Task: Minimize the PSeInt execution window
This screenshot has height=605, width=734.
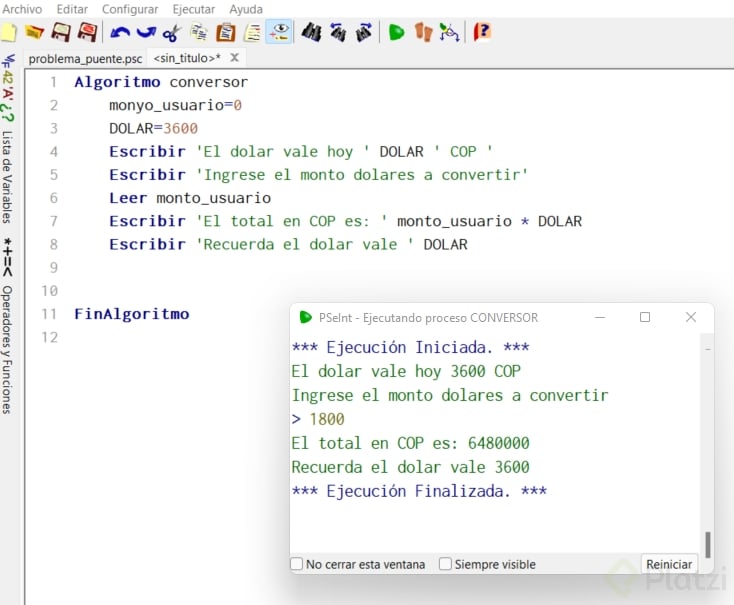Action: tap(600, 317)
